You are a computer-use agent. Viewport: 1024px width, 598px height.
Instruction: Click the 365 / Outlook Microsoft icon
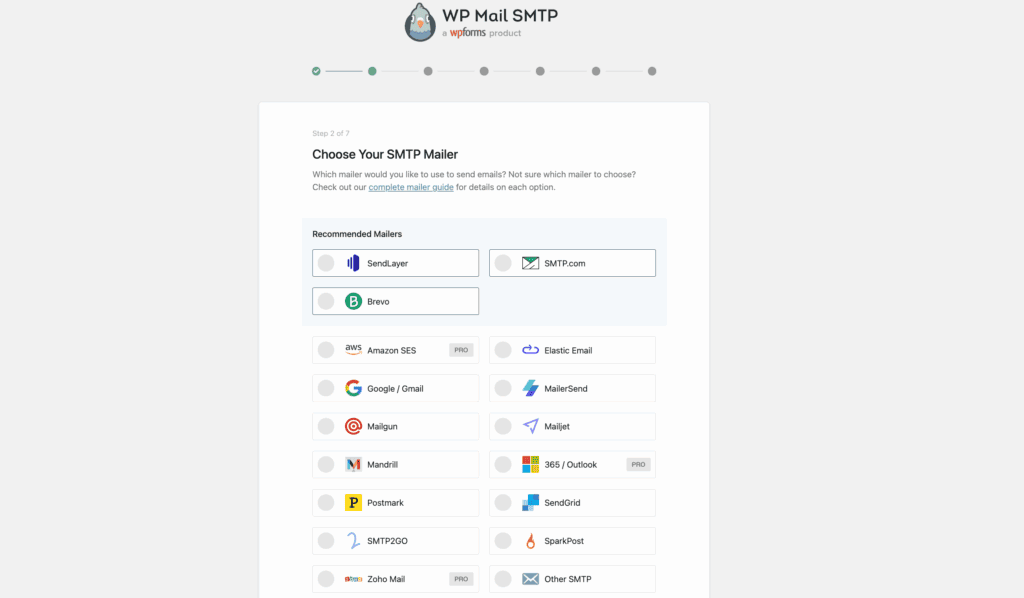pos(530,465)
